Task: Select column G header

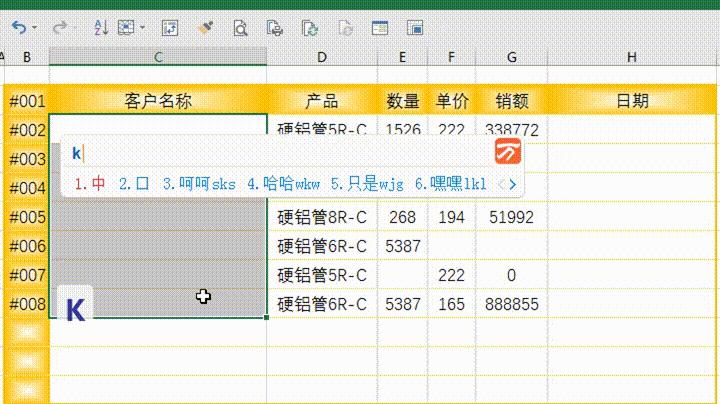Action: pyautogui.click(x=512, y=57)
